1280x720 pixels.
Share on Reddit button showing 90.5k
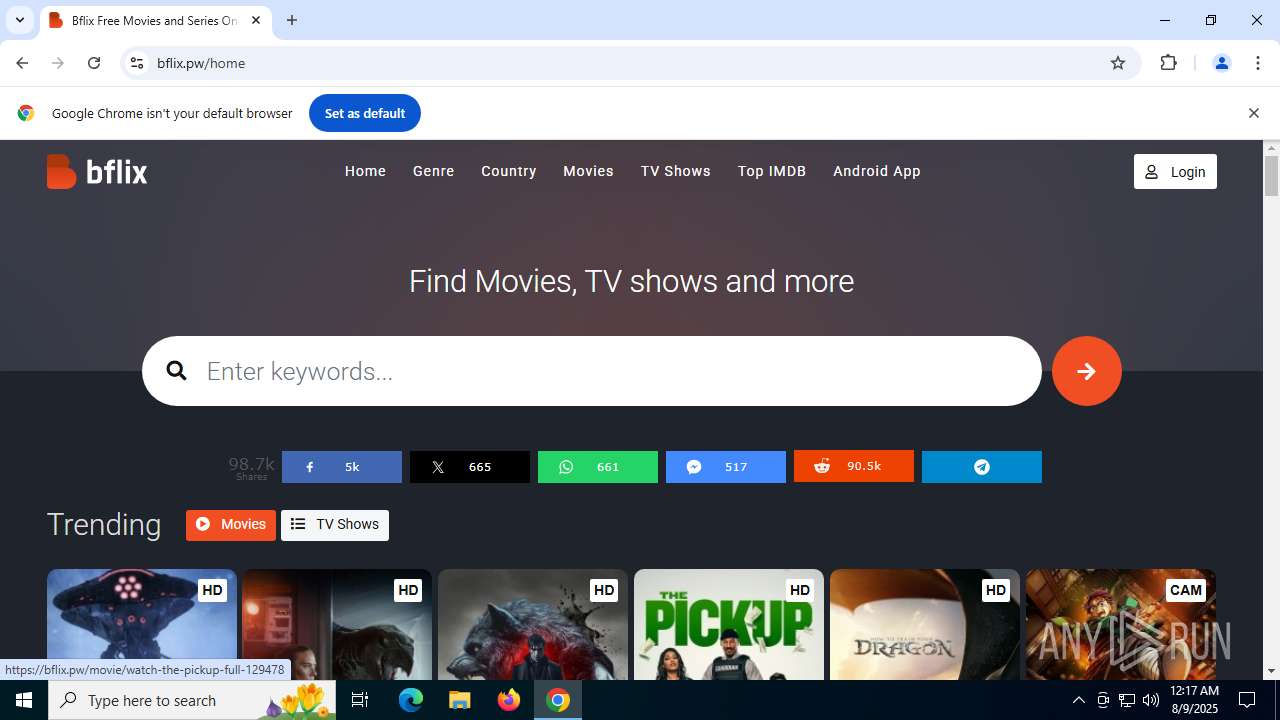click(854, 467)
